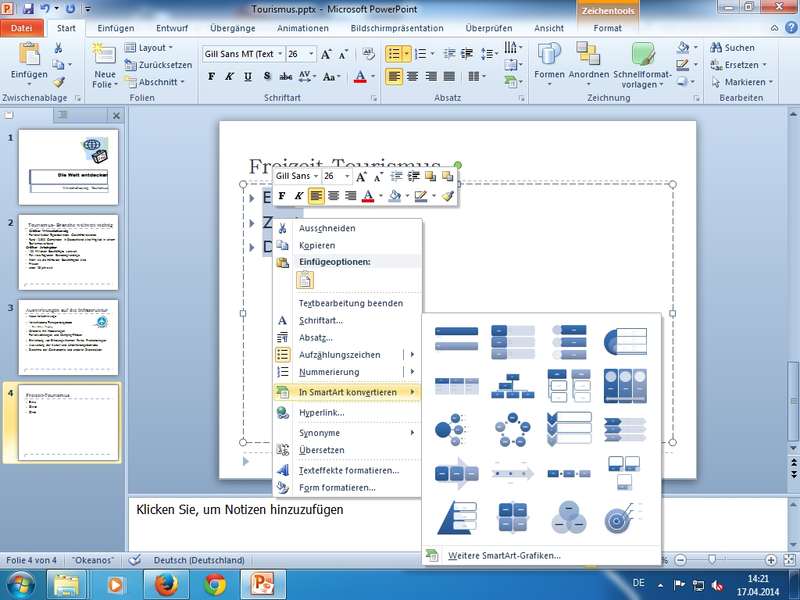The height and width of the screenshot is (600, 800).
Task: Open the Animationen ribbon tab
Action: click(x=302, y=29)
